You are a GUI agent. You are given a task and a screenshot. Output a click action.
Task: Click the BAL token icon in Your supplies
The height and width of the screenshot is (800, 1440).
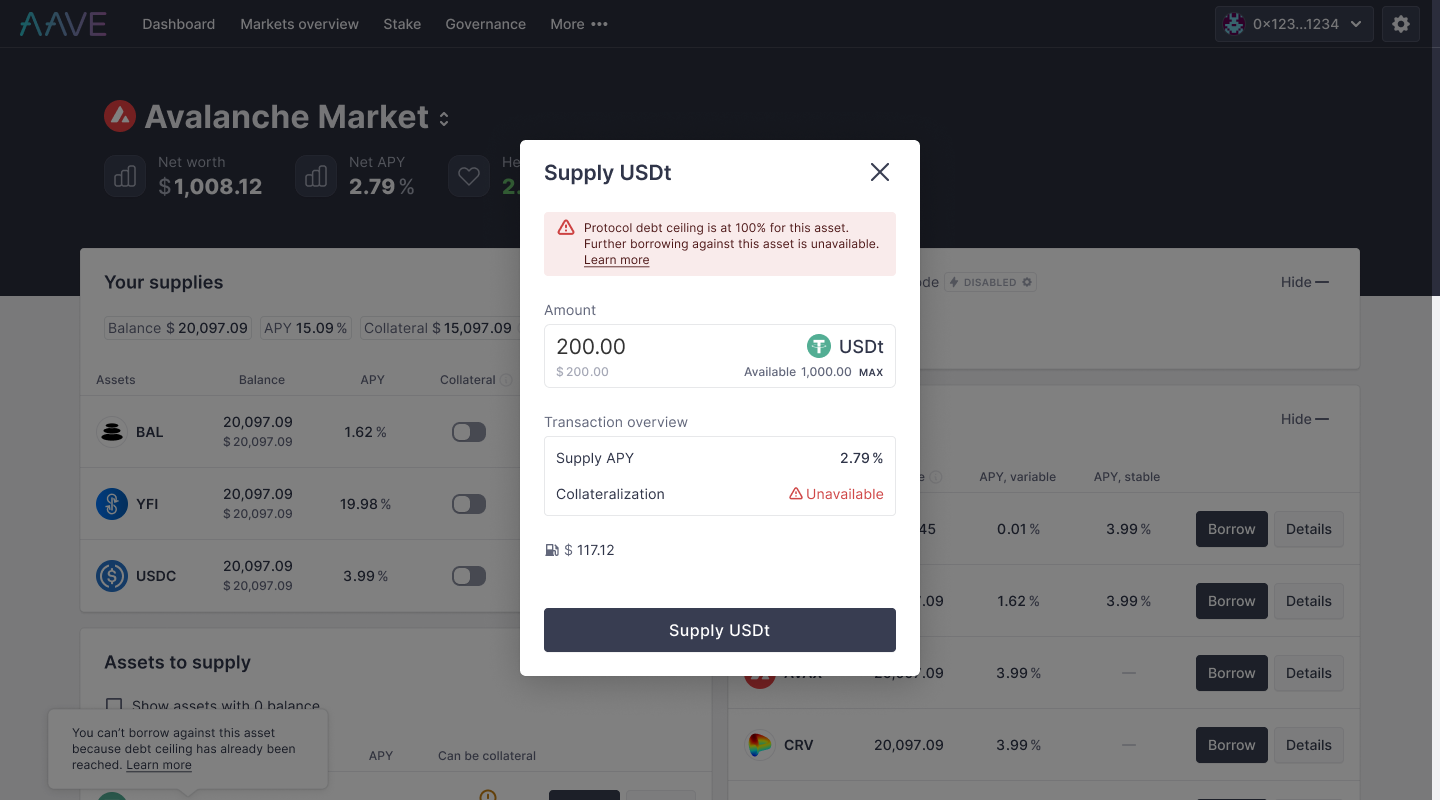pos(112,431)
